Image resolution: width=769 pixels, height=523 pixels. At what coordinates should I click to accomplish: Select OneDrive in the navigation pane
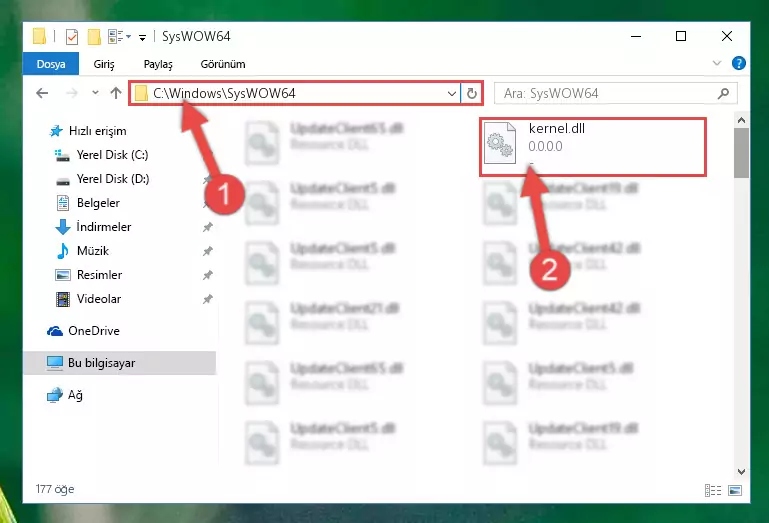94,331
